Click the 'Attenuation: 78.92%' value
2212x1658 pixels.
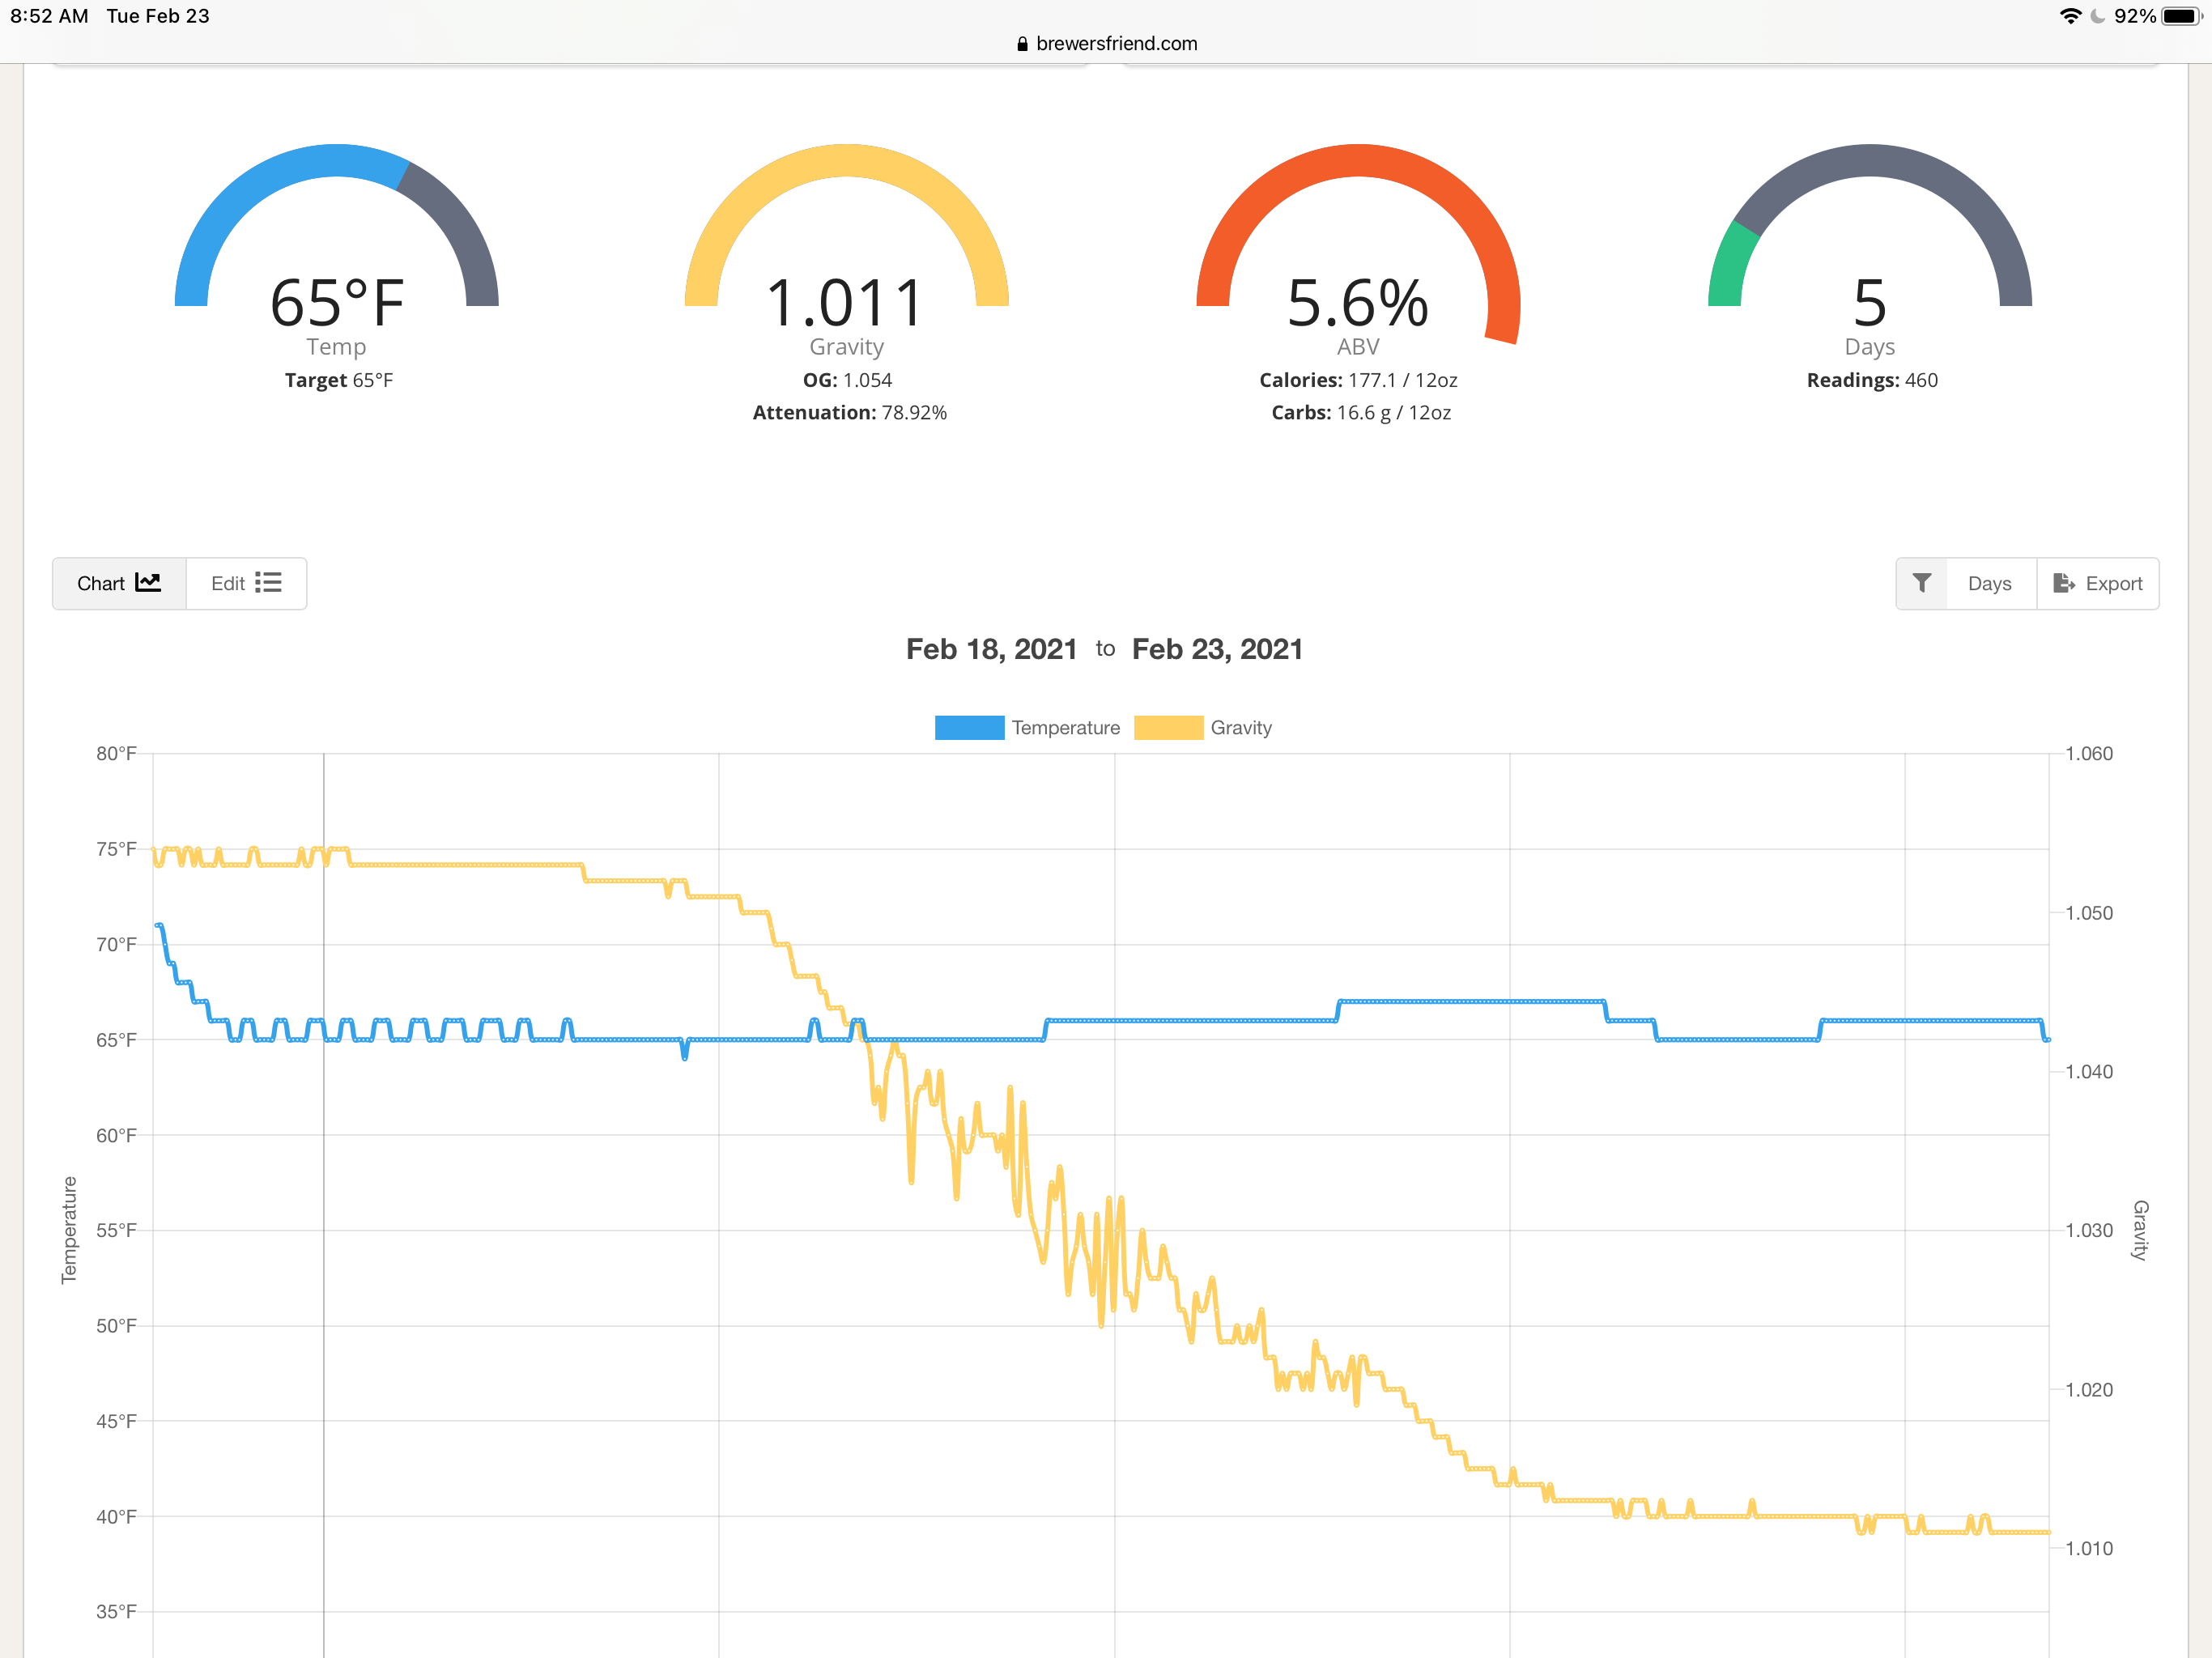tap(849, 412)
